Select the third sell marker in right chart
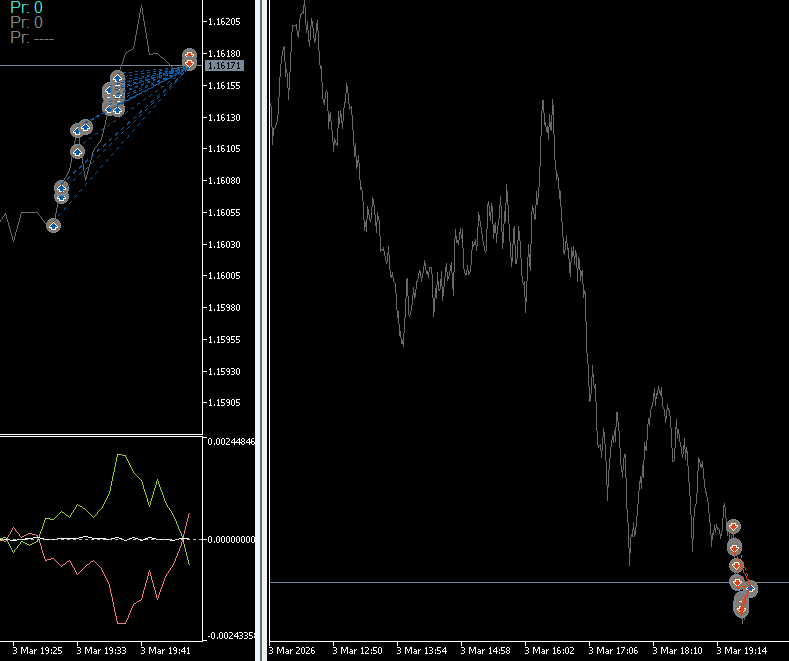 (736, 566)
